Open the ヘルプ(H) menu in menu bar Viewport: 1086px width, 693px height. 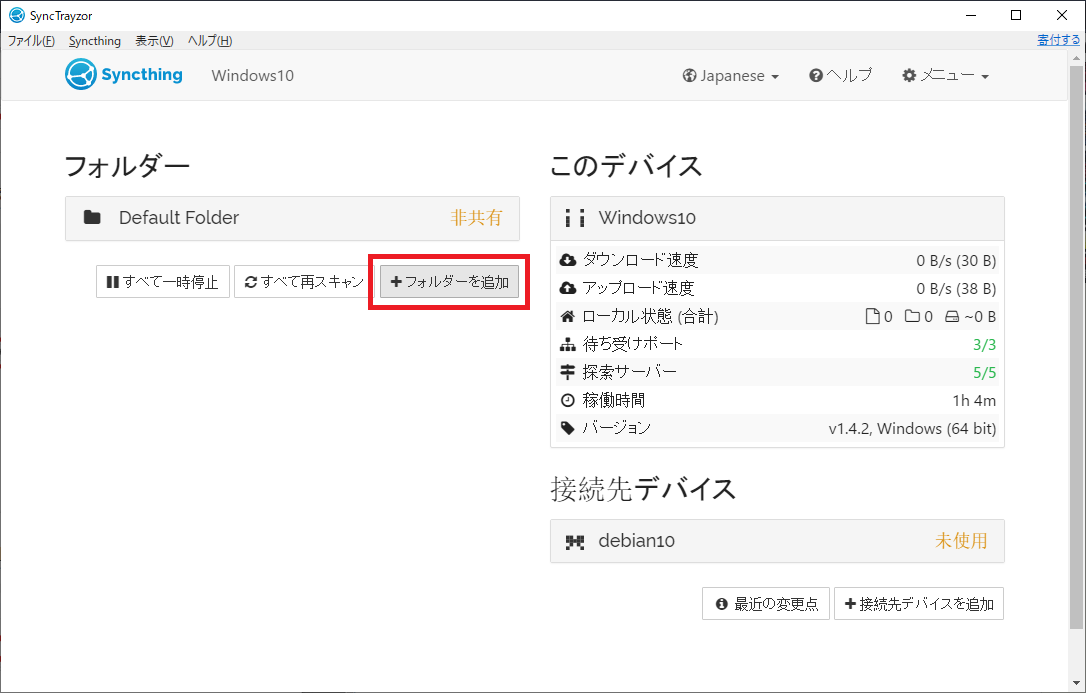coord(210,41)
